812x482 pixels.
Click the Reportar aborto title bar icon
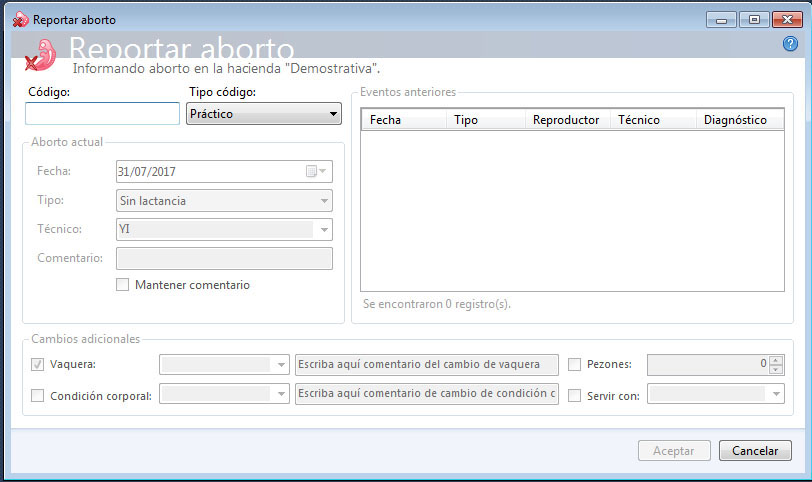[20, 20]
